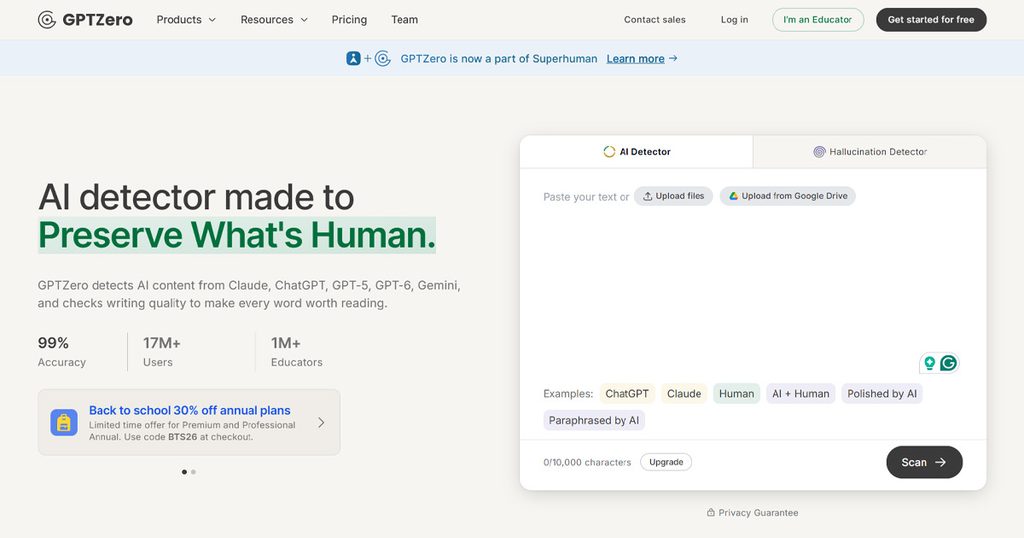Click the Upload files button
This screenshot has height=538, width=1024.
[673, 196]
